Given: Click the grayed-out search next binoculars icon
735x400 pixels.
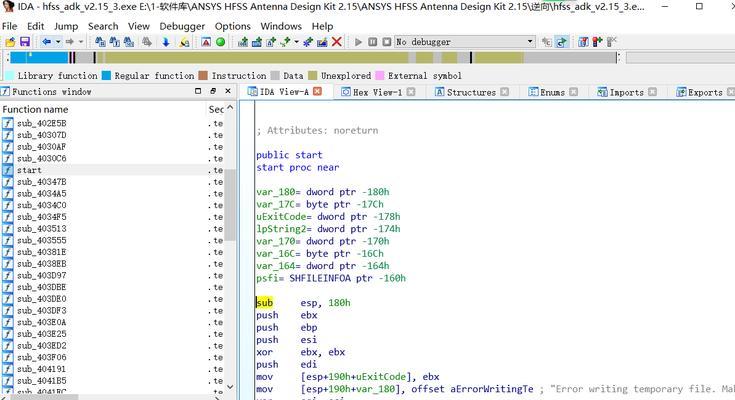Looking at the screenshot, I should click(147, 42).
